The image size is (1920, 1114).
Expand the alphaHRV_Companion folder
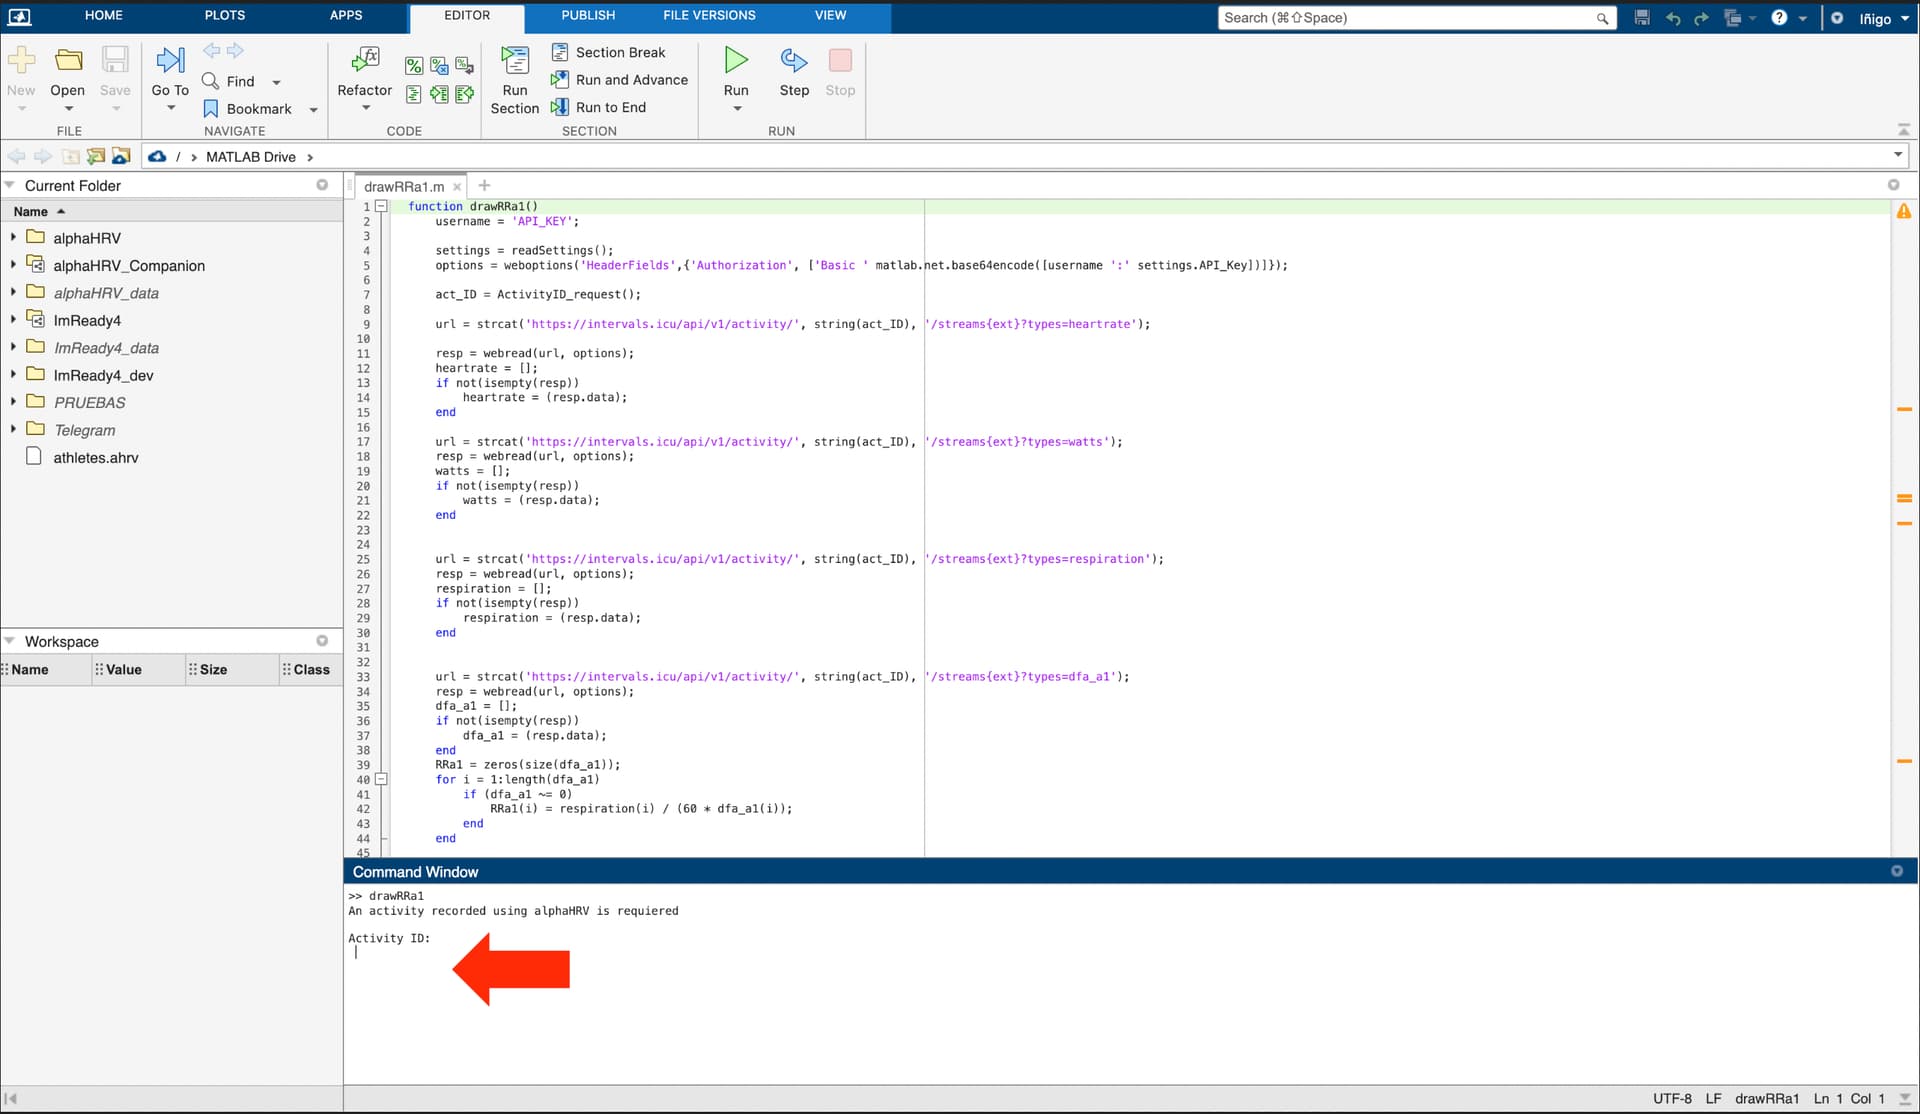pyautogui.click(x=13, y=264)
